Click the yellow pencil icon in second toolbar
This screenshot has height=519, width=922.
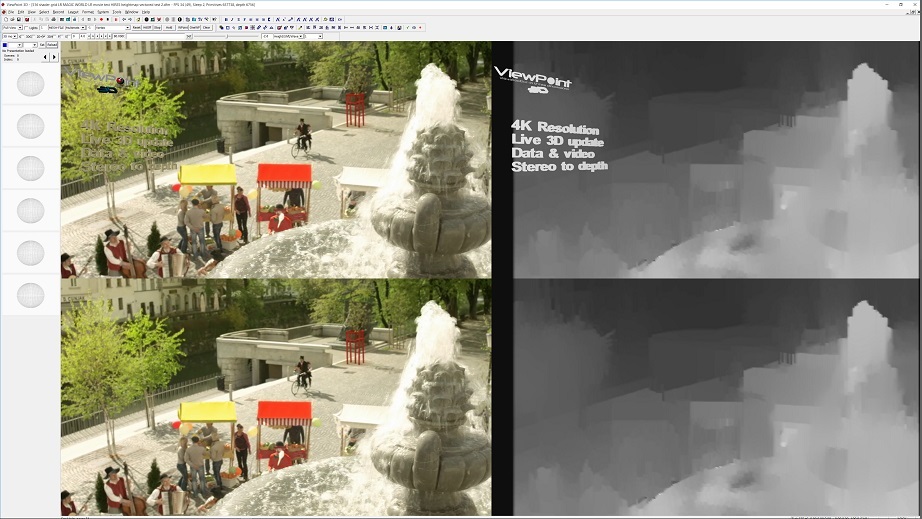pos(300,28)
